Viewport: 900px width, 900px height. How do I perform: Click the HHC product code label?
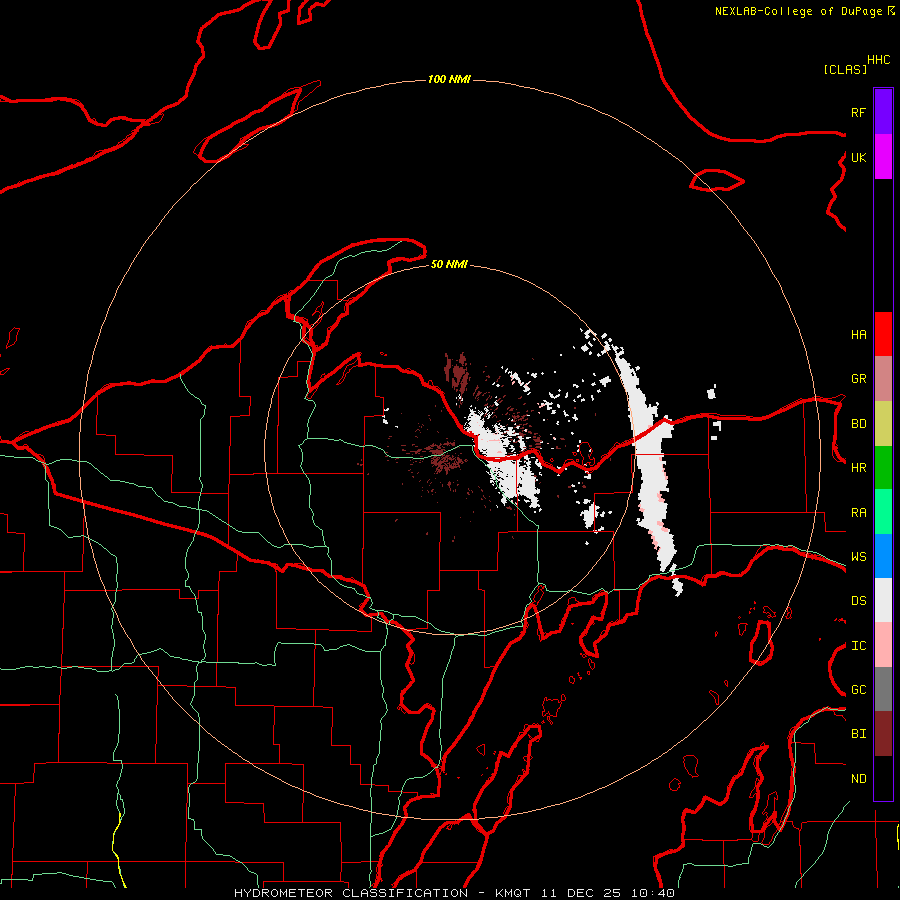[878, 60]
